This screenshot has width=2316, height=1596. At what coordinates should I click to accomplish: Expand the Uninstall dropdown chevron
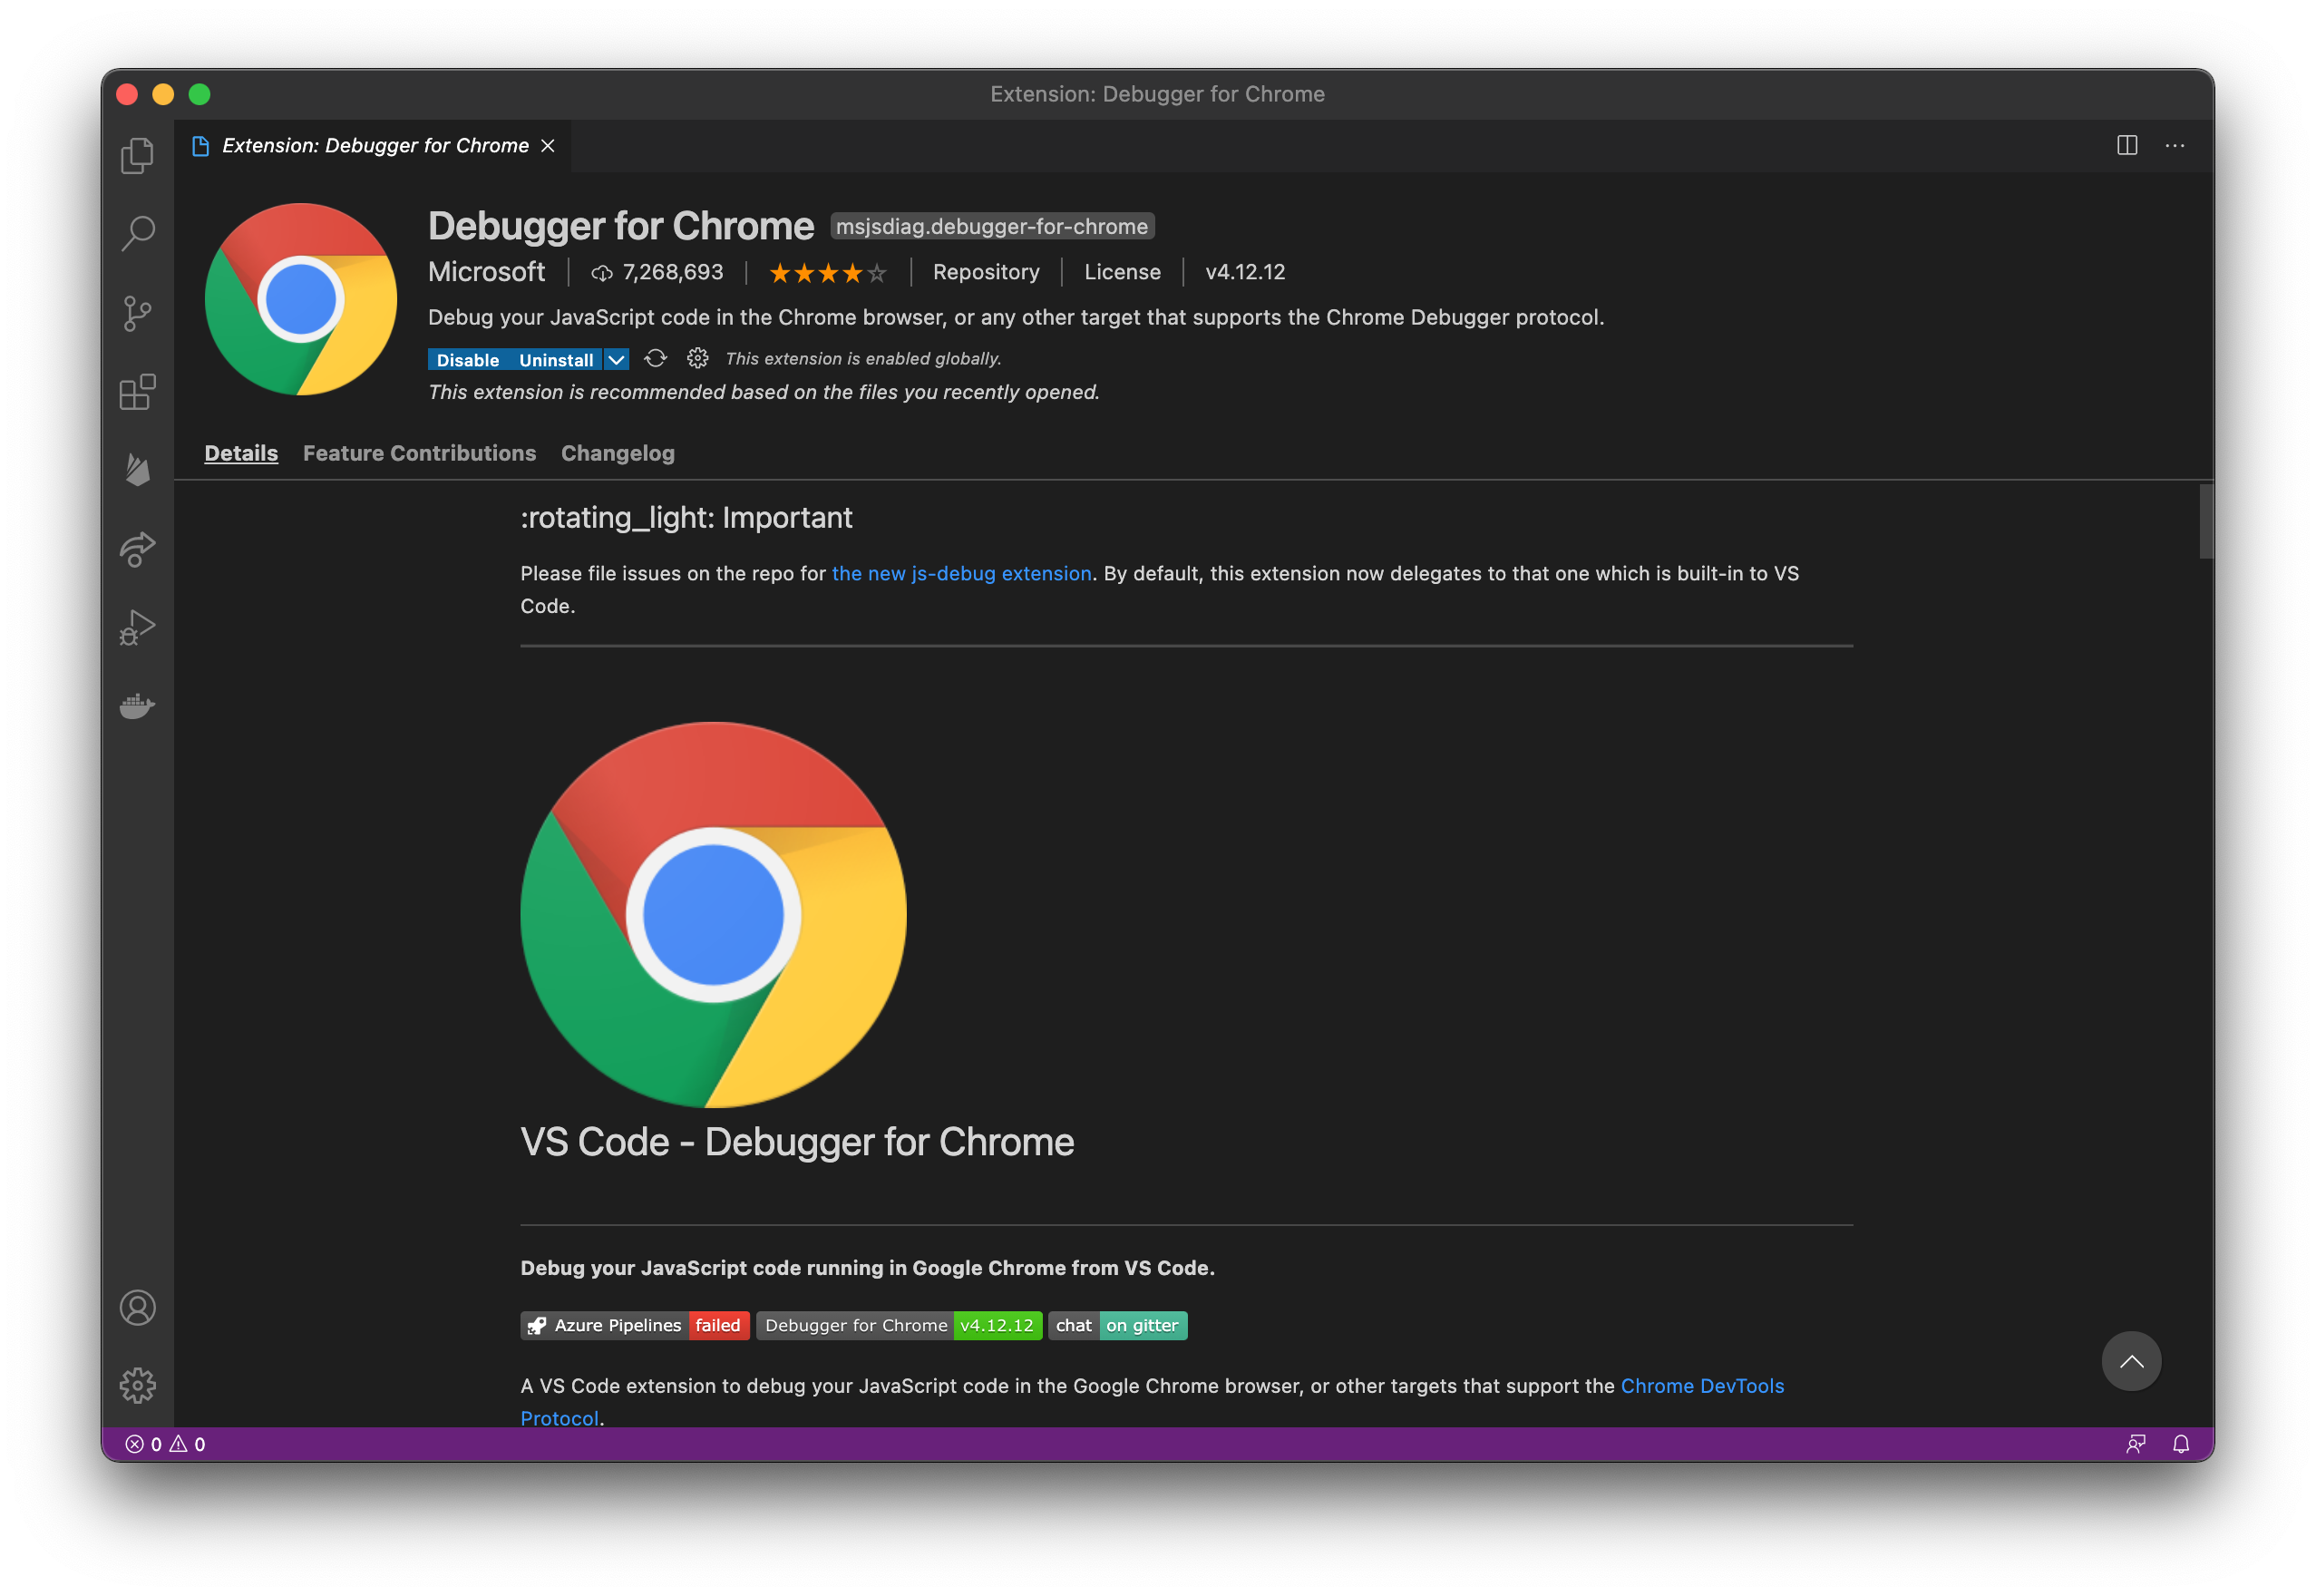tap(616, 359)
